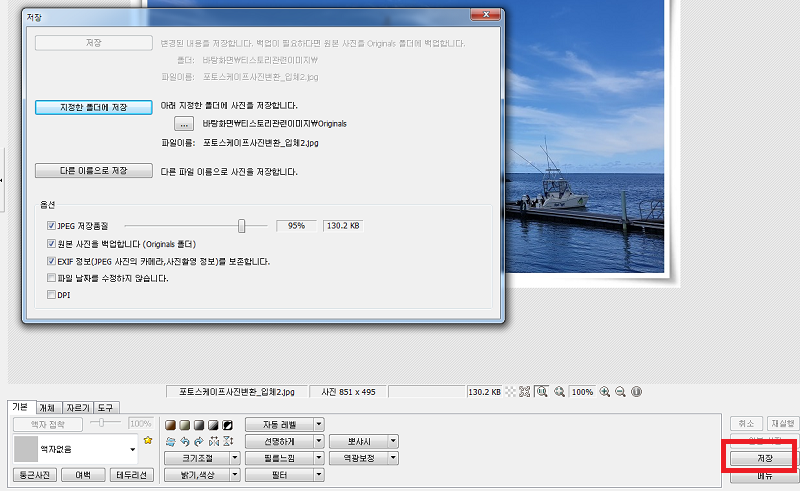Click 다른 이름으로 저장 button
Viewport: 800px width, 491px height.
94,170
